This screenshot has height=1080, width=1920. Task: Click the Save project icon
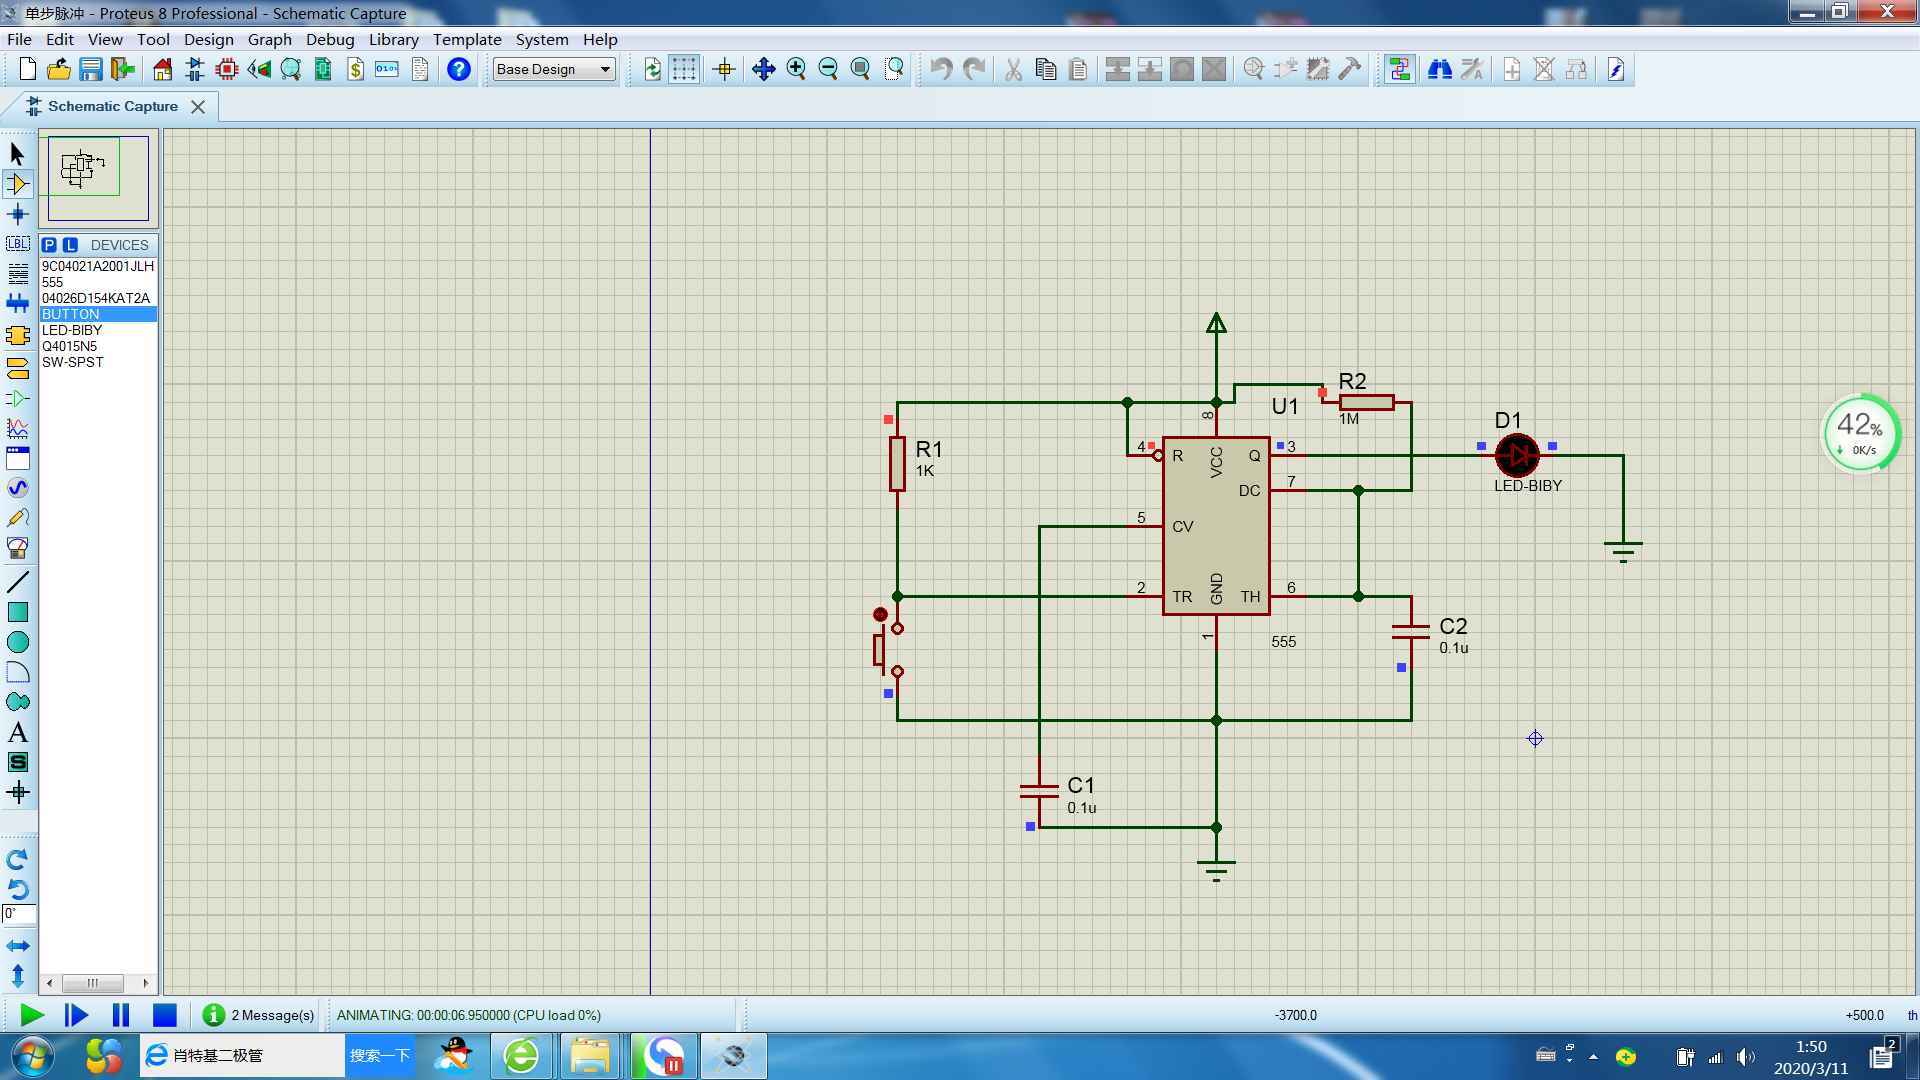[91, 69]
